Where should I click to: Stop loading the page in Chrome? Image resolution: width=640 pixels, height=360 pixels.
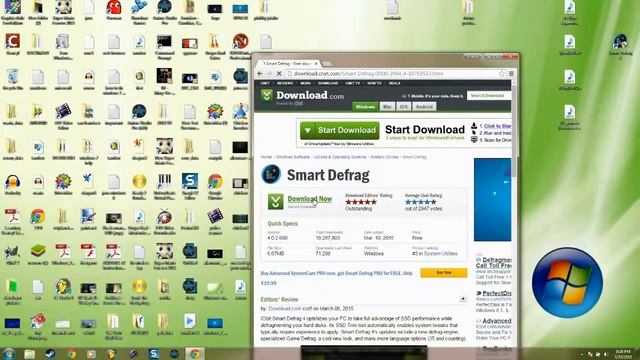[x=279, y=73]
